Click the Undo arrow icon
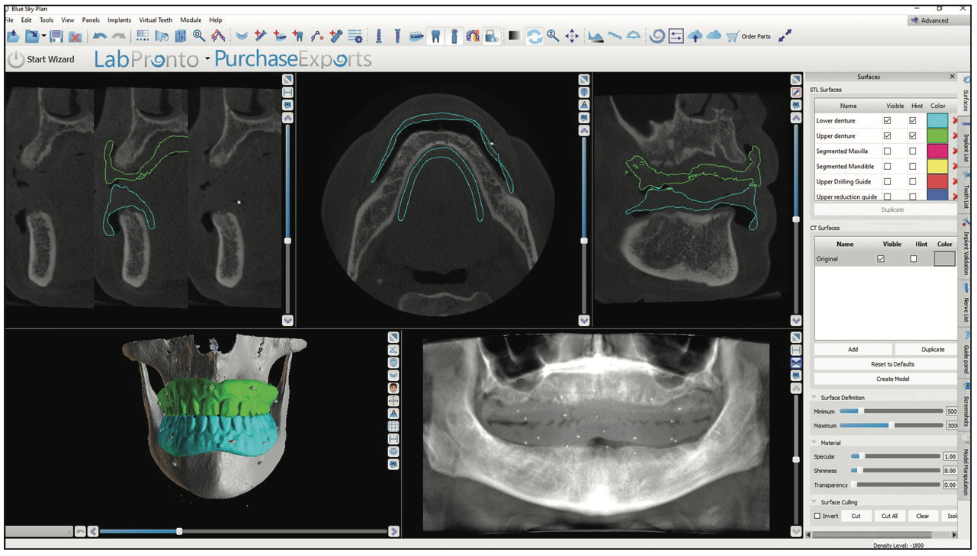 100,36
